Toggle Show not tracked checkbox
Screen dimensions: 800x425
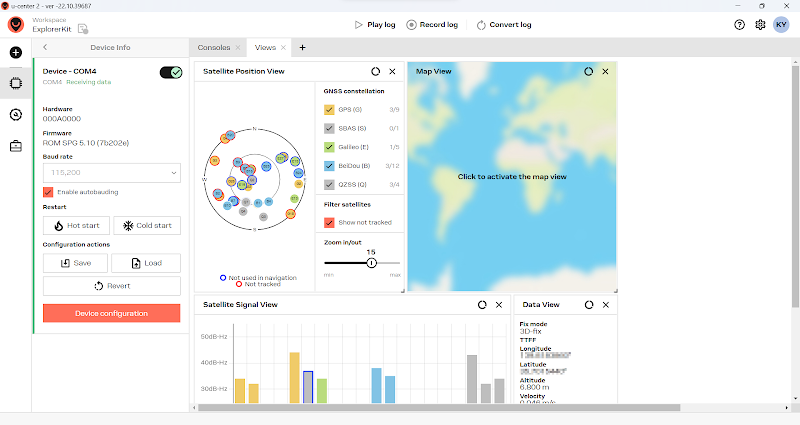pos(329,222)
